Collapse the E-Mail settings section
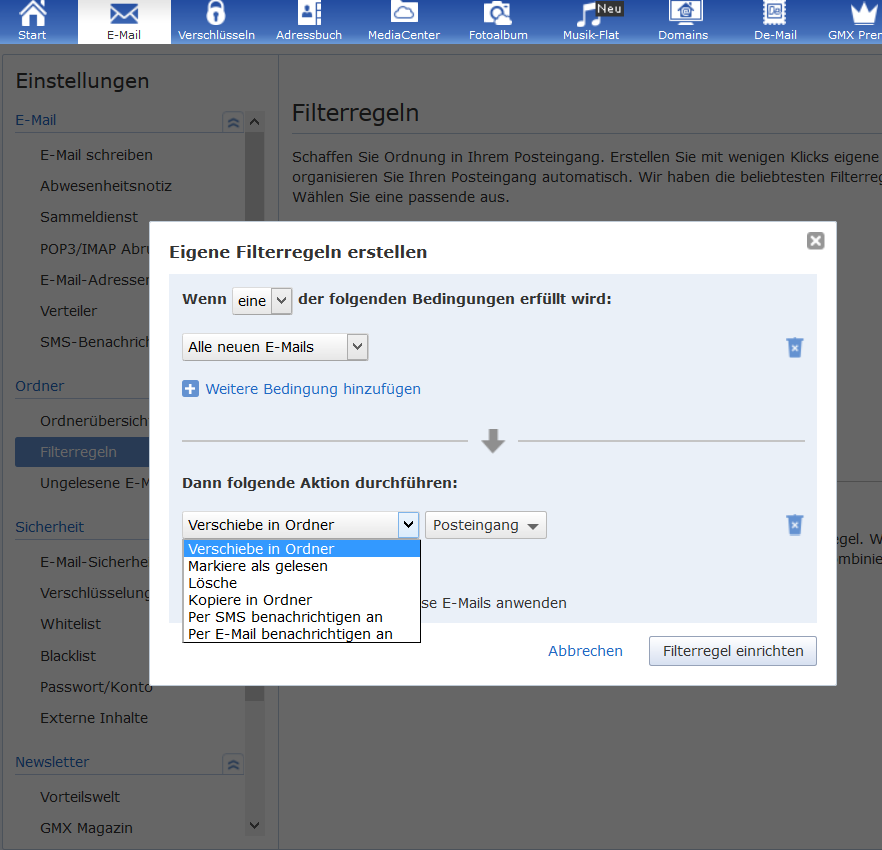 tap(233, 122)
